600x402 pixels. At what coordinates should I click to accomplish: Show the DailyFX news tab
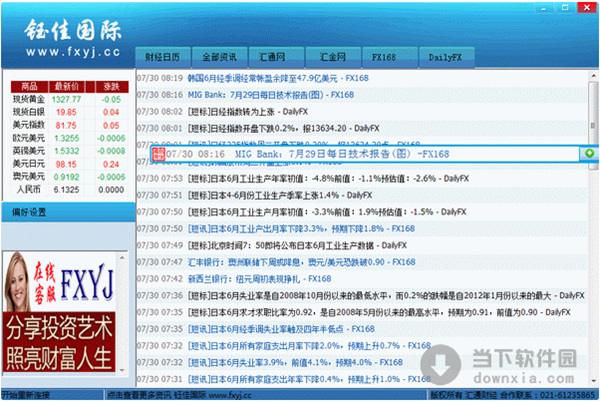444,59
